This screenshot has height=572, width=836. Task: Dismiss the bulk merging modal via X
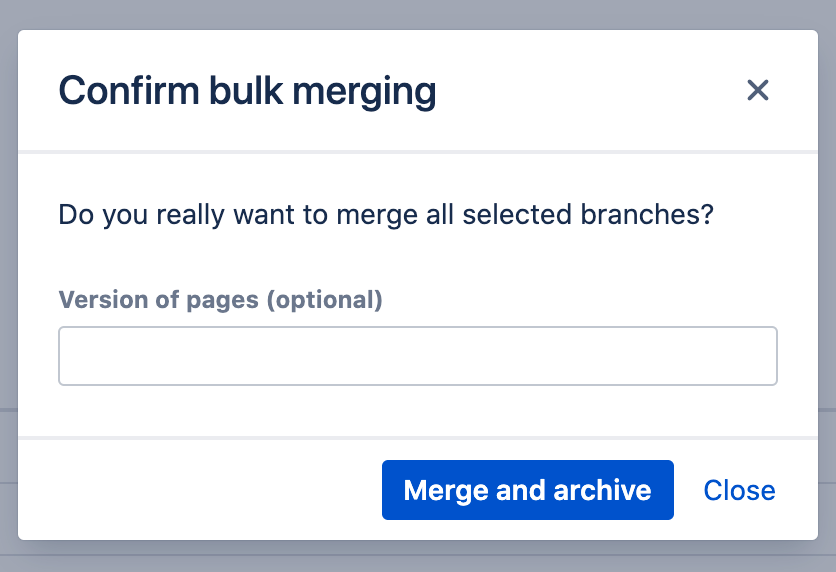coord(758,91)
